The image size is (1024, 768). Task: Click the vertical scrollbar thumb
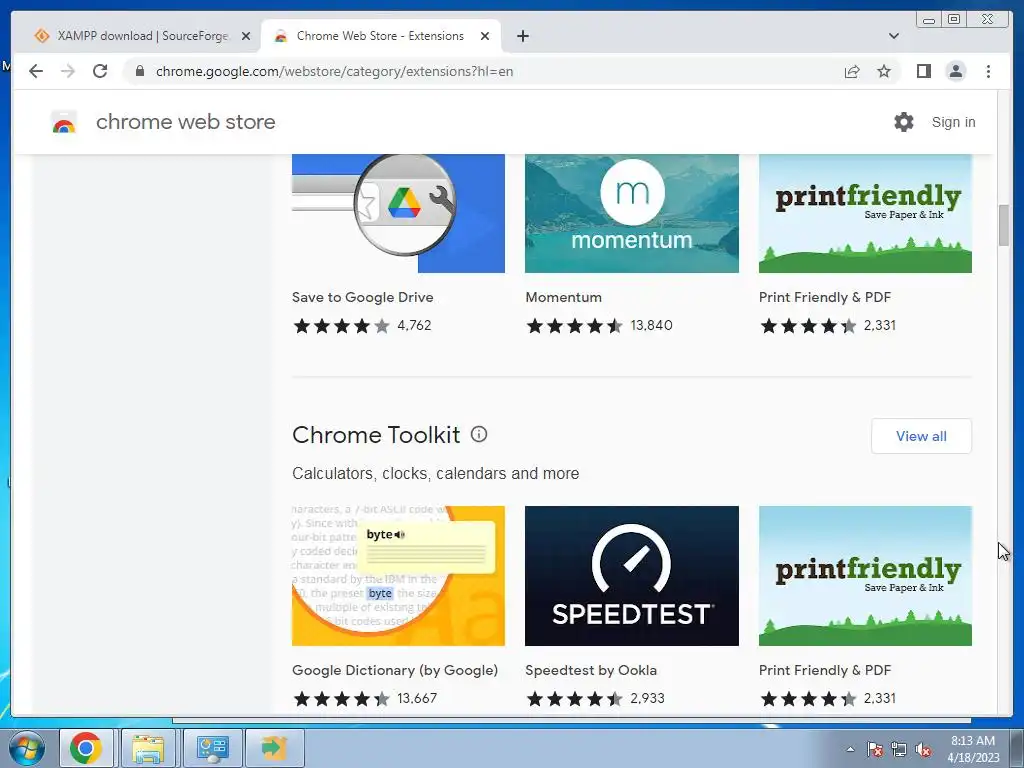(1004, 225)
